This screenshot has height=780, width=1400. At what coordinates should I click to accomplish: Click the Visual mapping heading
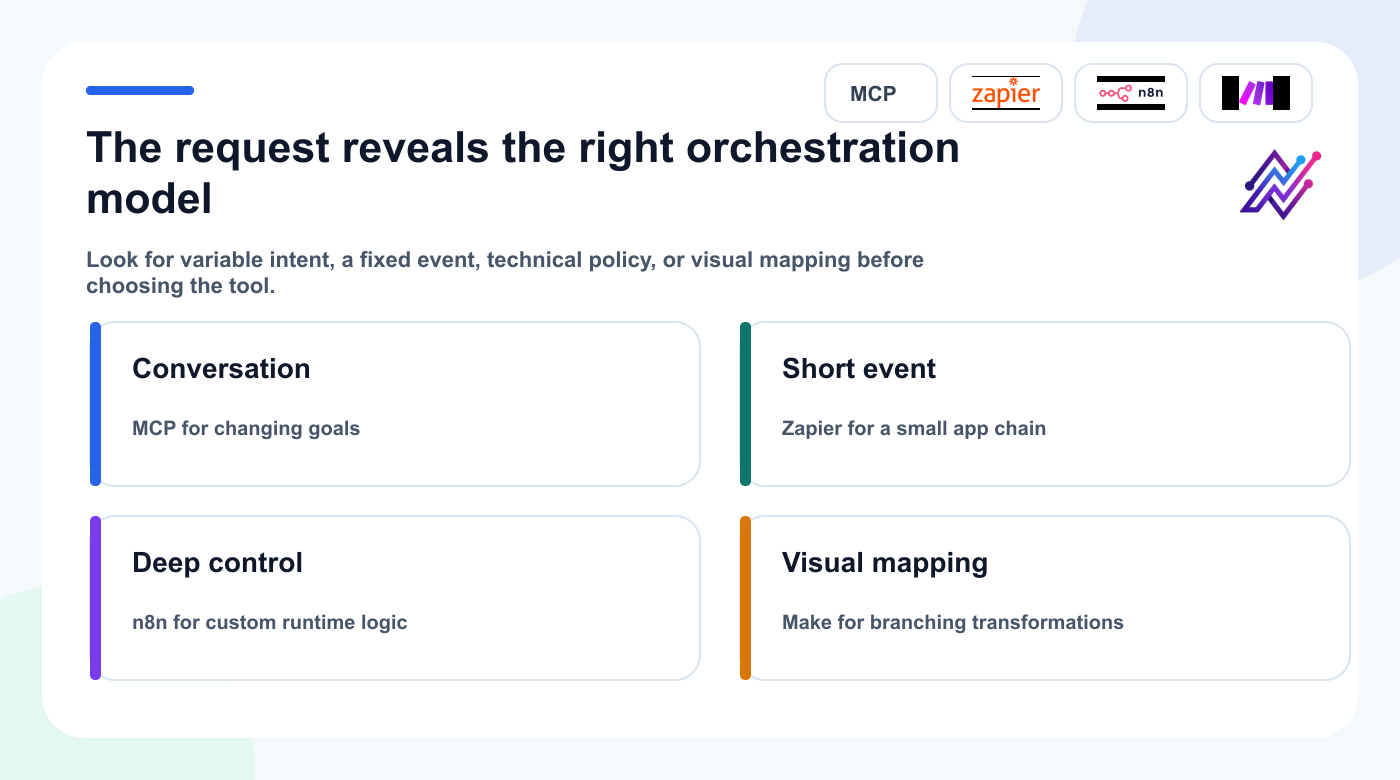point(885,563)
